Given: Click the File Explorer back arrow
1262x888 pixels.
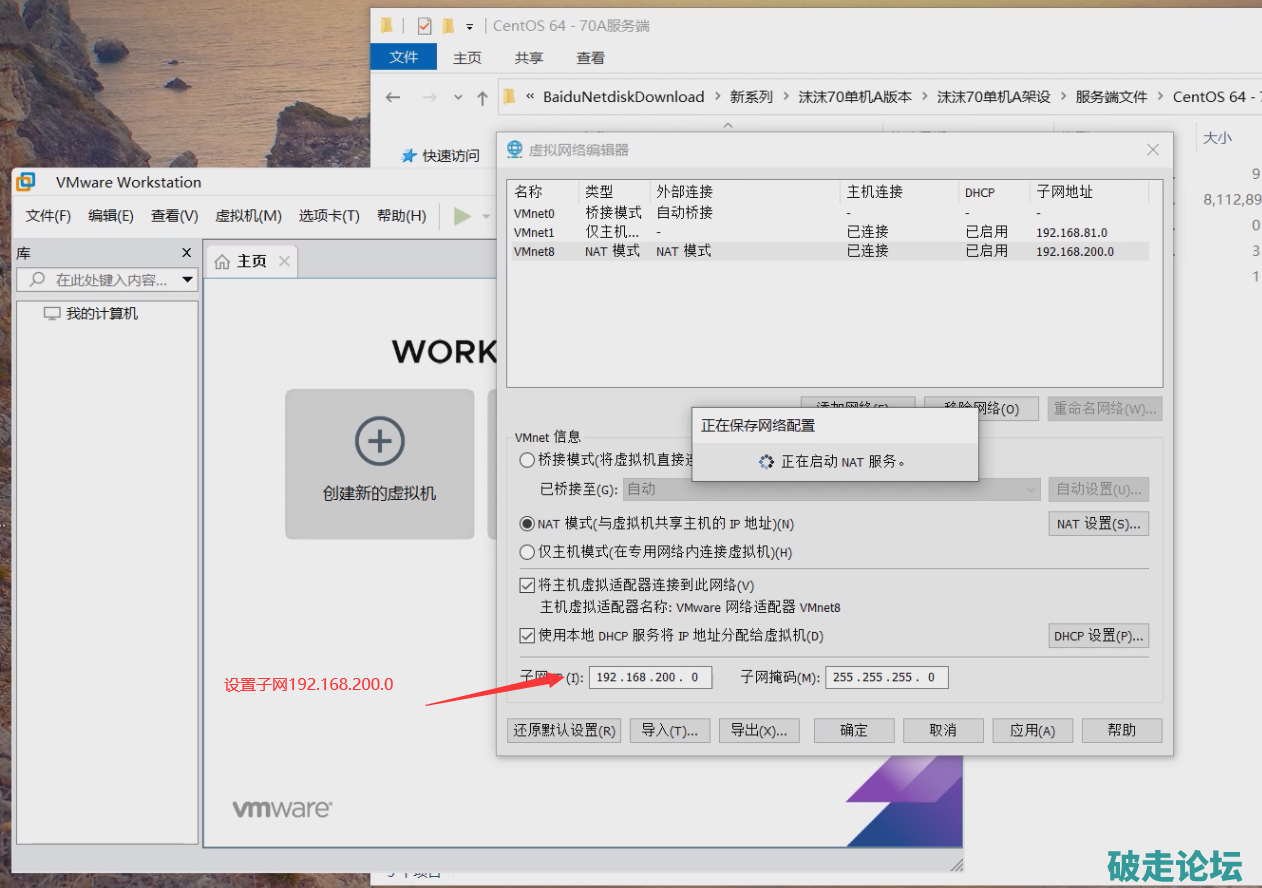Looking at the screenshot, I should (393, 97).
